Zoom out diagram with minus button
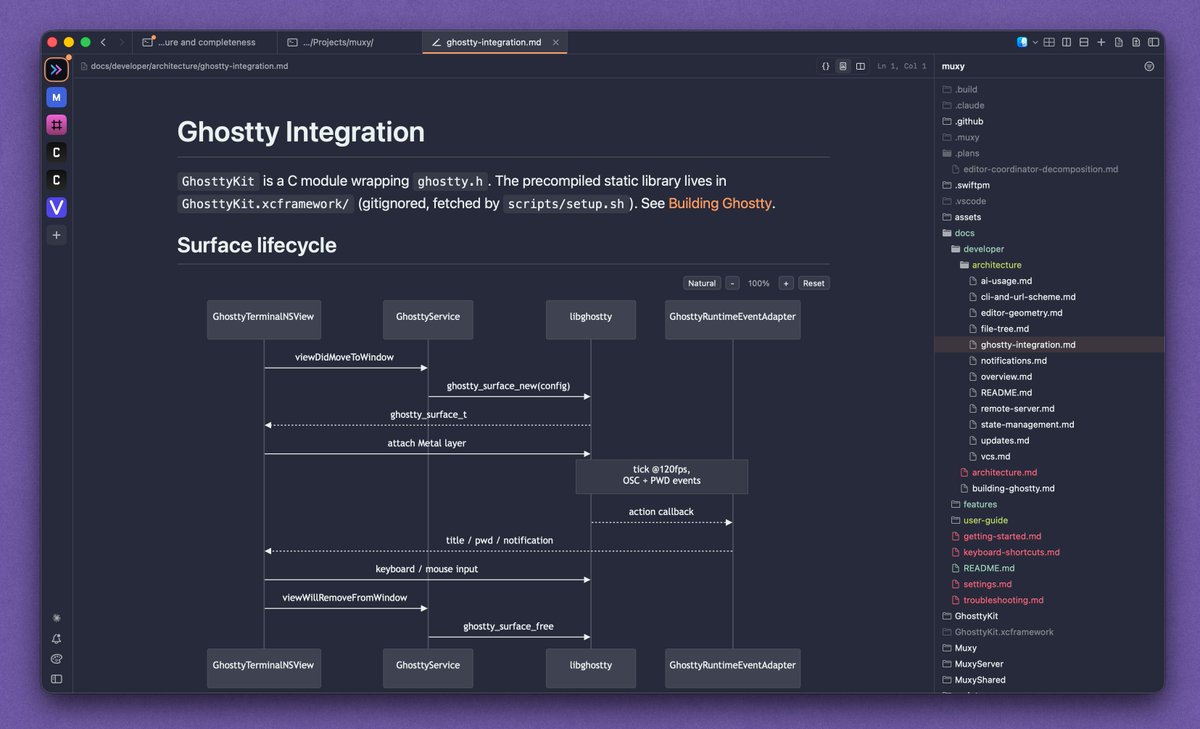 [732, 283]
